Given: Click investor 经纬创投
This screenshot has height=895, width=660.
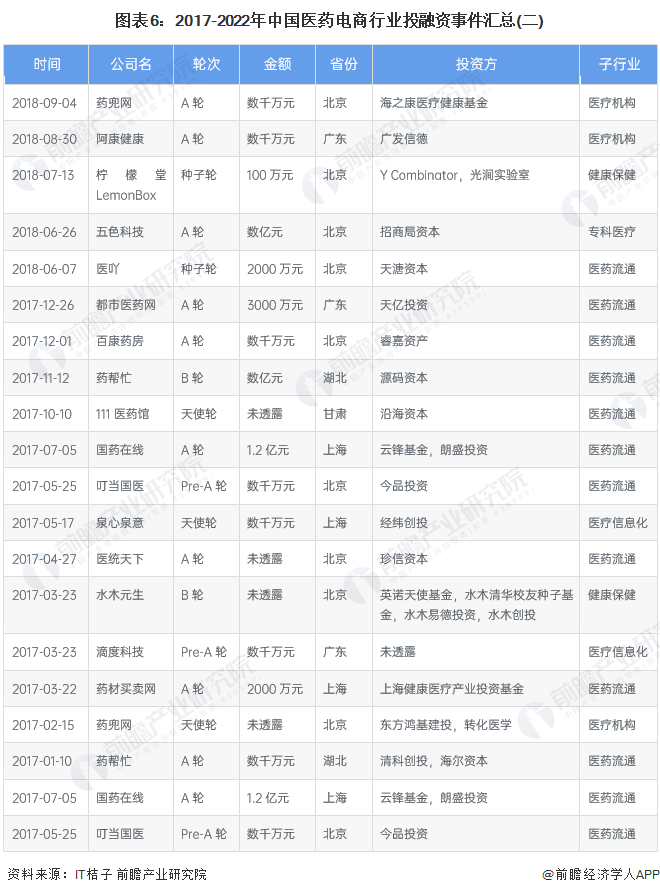Looking at the screenshot, I should [x=404, y=523].
